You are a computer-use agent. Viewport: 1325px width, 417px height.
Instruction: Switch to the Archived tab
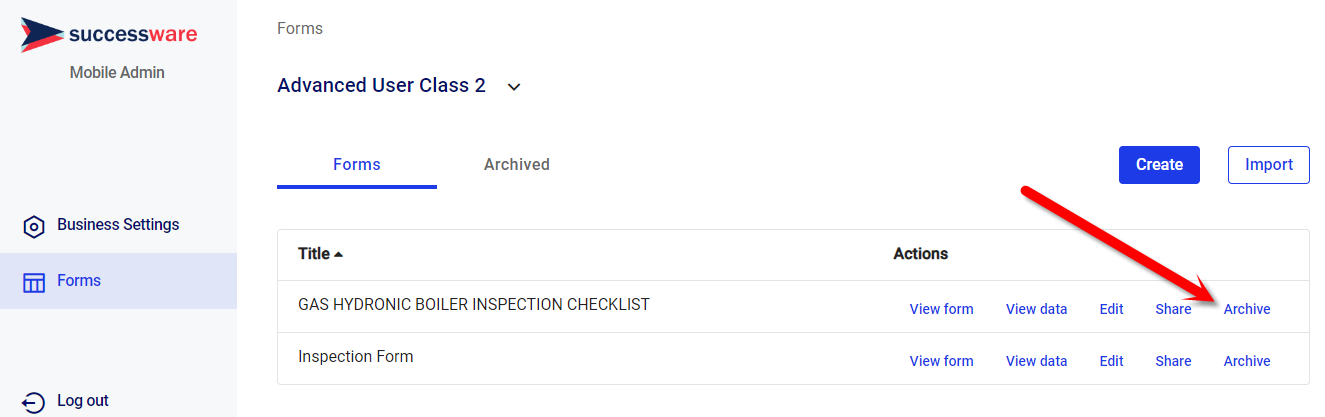[x=516, y=164]
